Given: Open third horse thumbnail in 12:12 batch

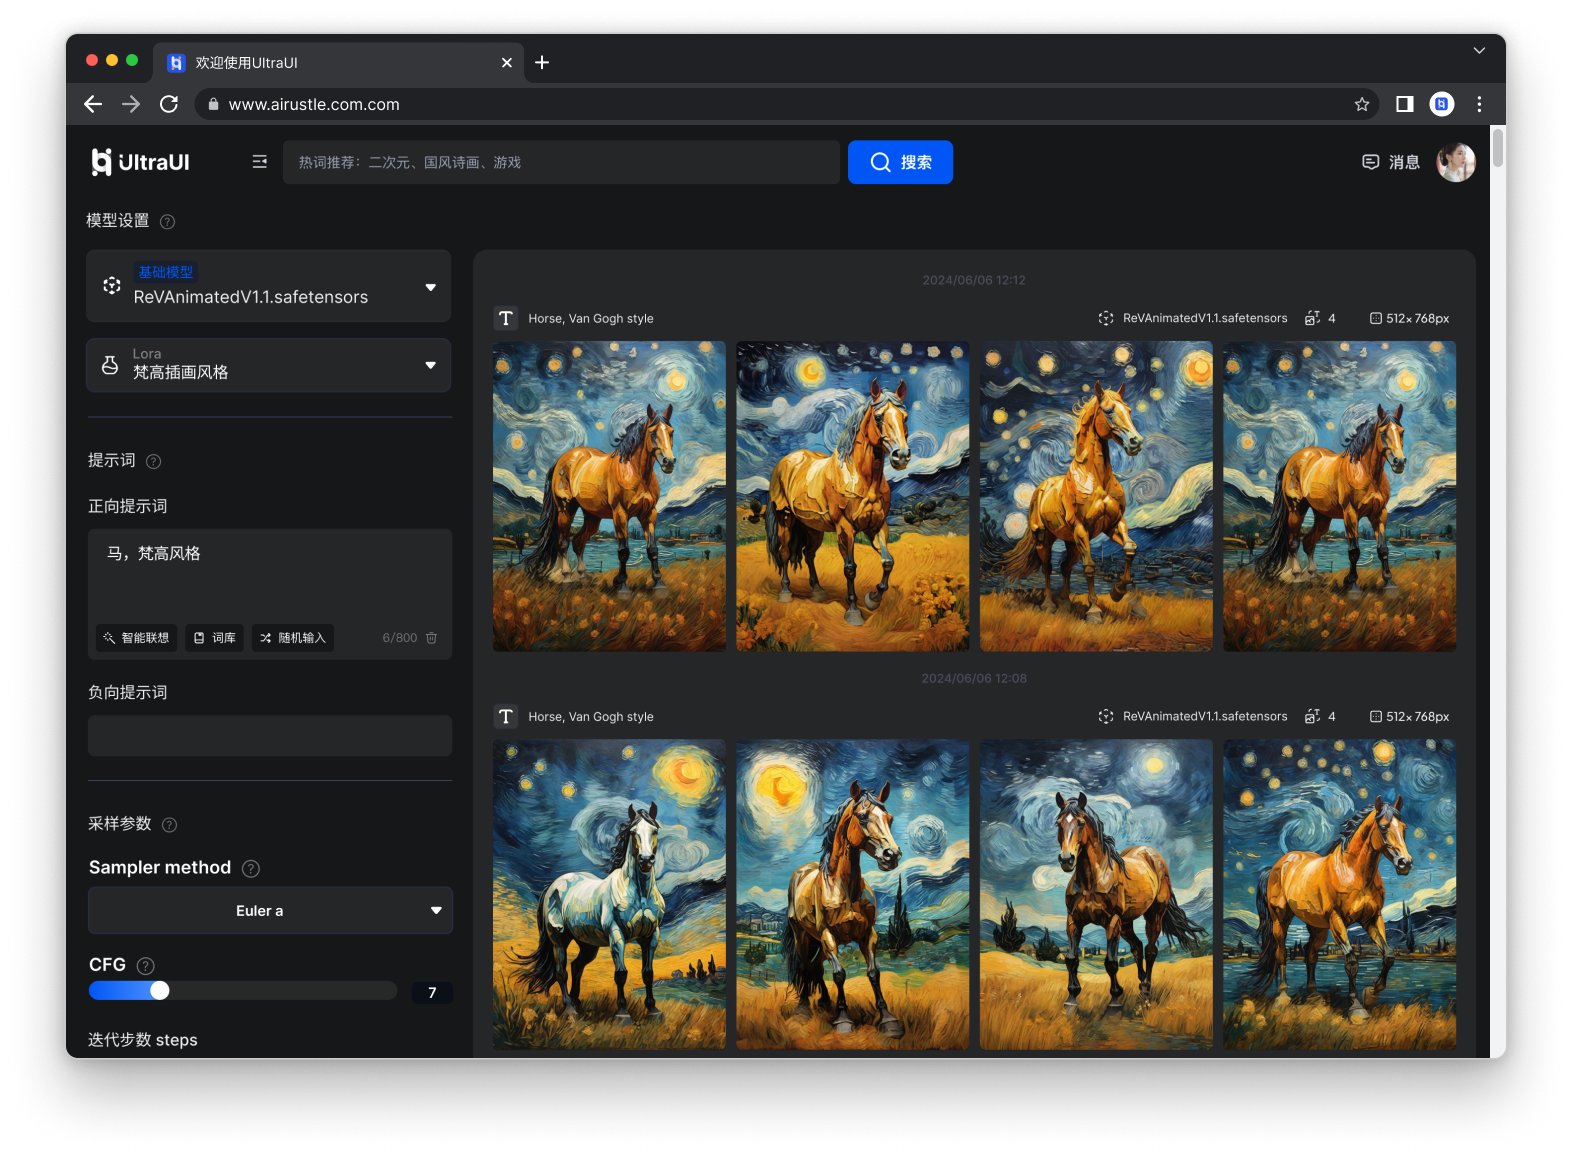Looking at the screenshot, I should point(1096,496).
